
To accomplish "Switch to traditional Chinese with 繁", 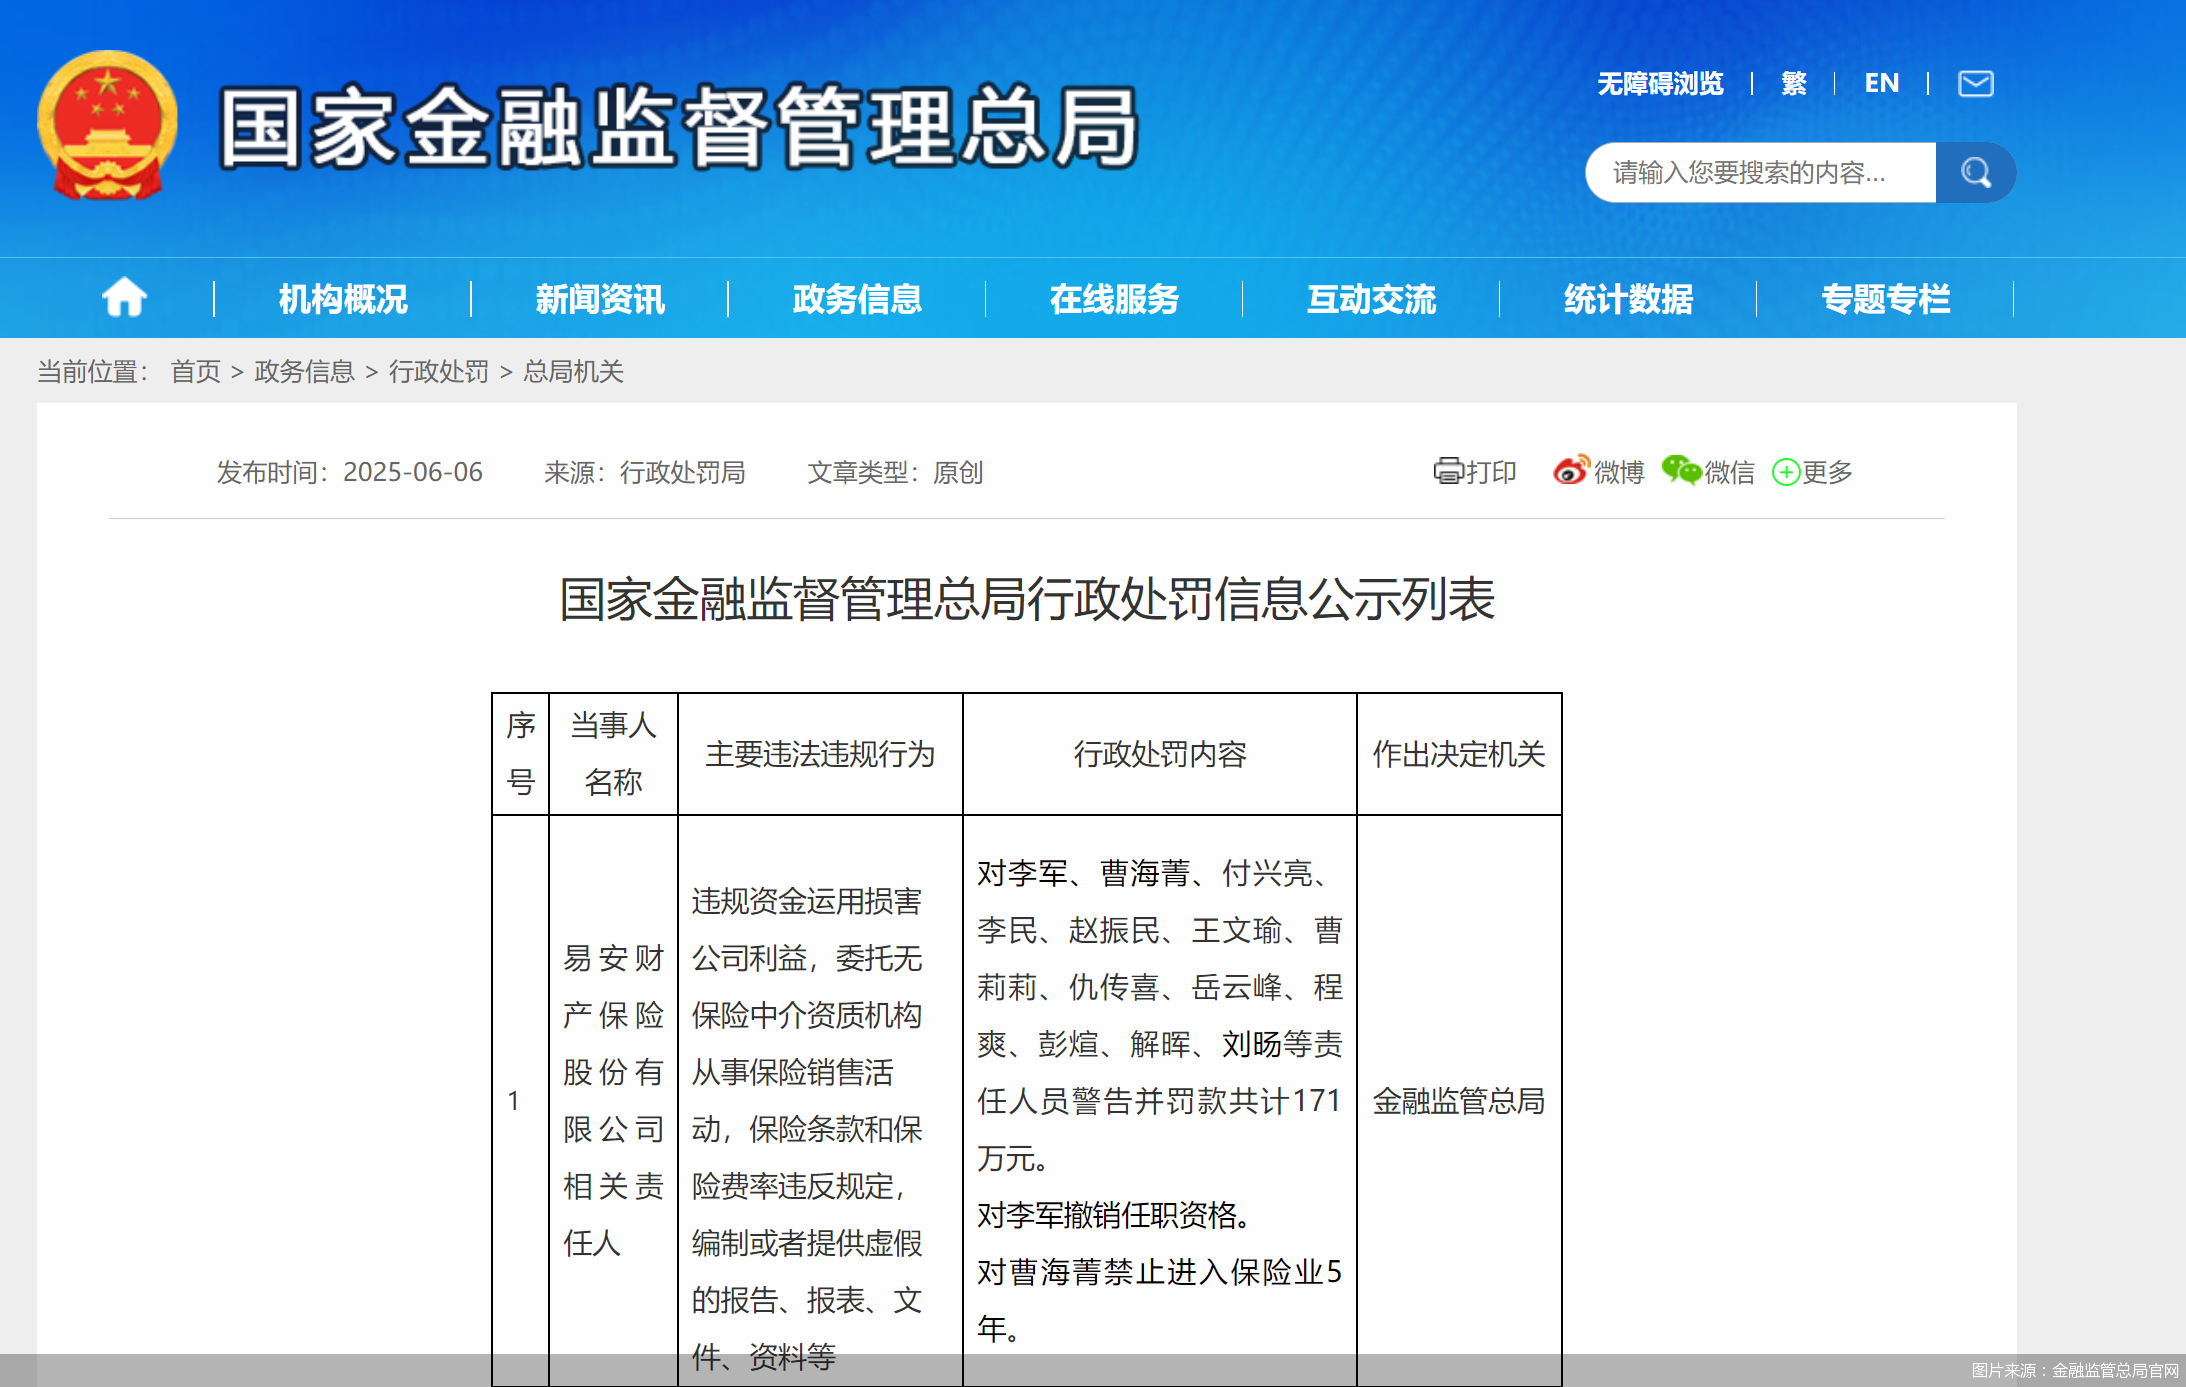I will [x=1794, y=83].
